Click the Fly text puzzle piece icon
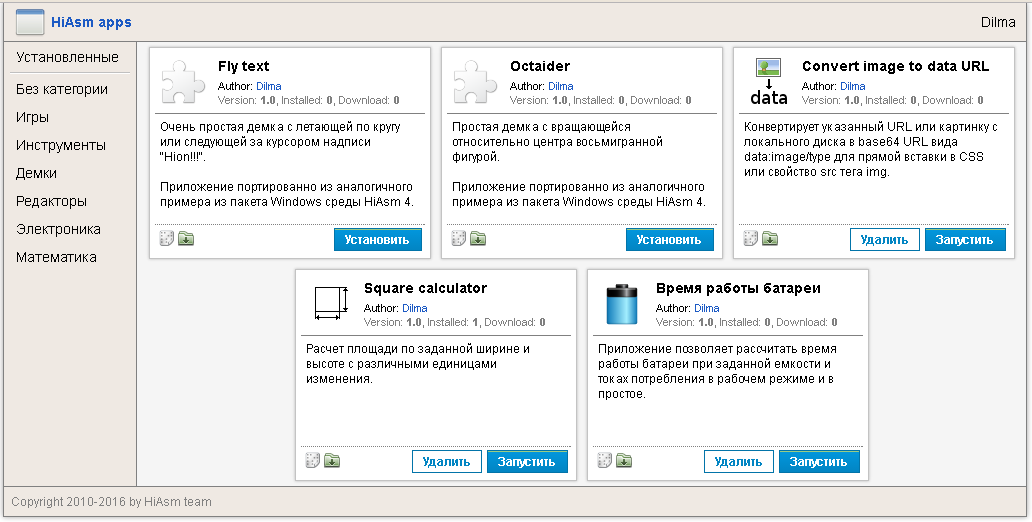Viewport: 1032px width, 522px height. click(183, 81)
